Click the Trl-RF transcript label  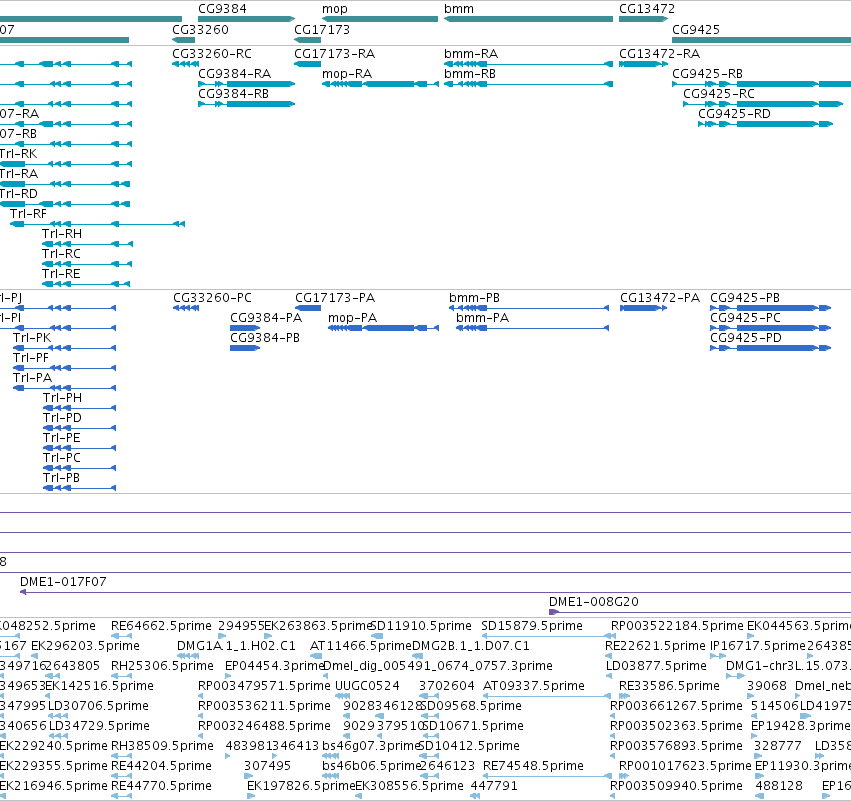(x=28, y=214)
